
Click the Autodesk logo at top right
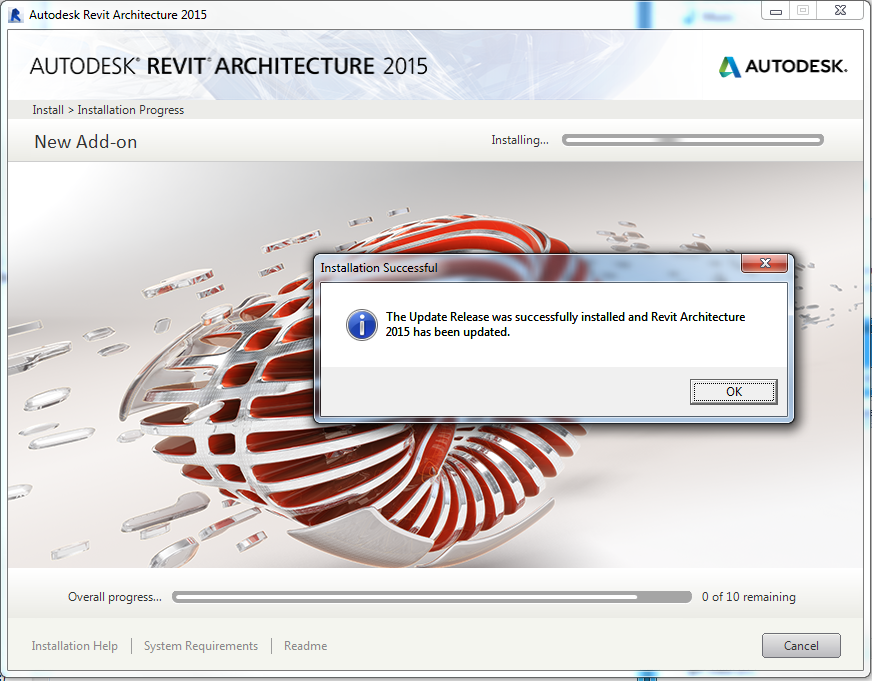(x=783, y=67)
